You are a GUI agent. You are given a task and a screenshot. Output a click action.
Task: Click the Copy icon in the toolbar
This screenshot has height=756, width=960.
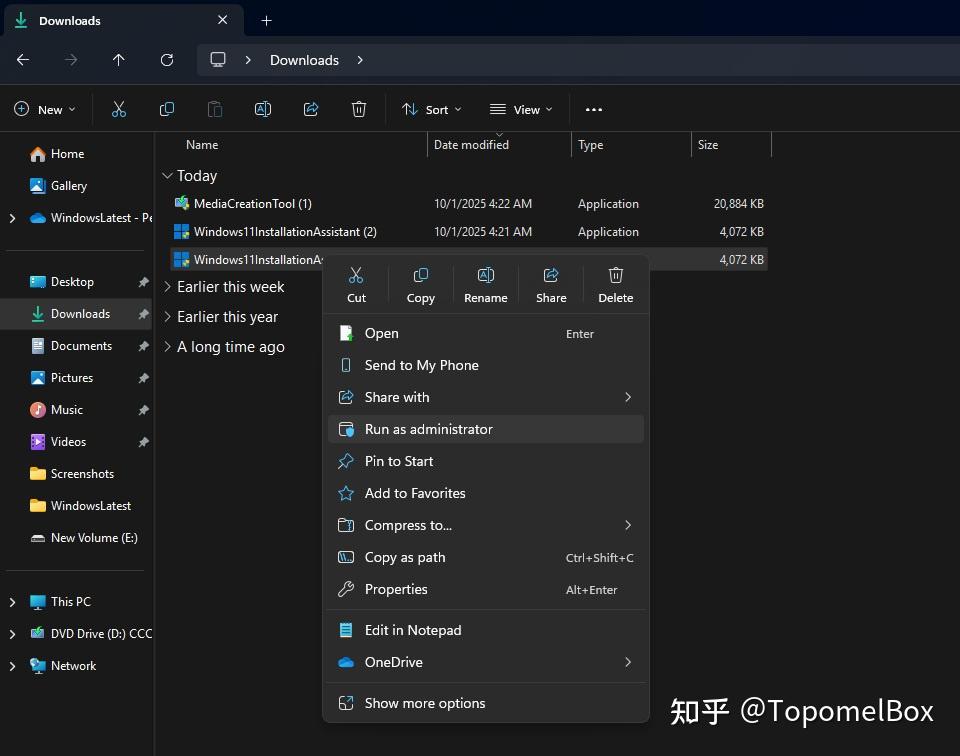(167, 110)
